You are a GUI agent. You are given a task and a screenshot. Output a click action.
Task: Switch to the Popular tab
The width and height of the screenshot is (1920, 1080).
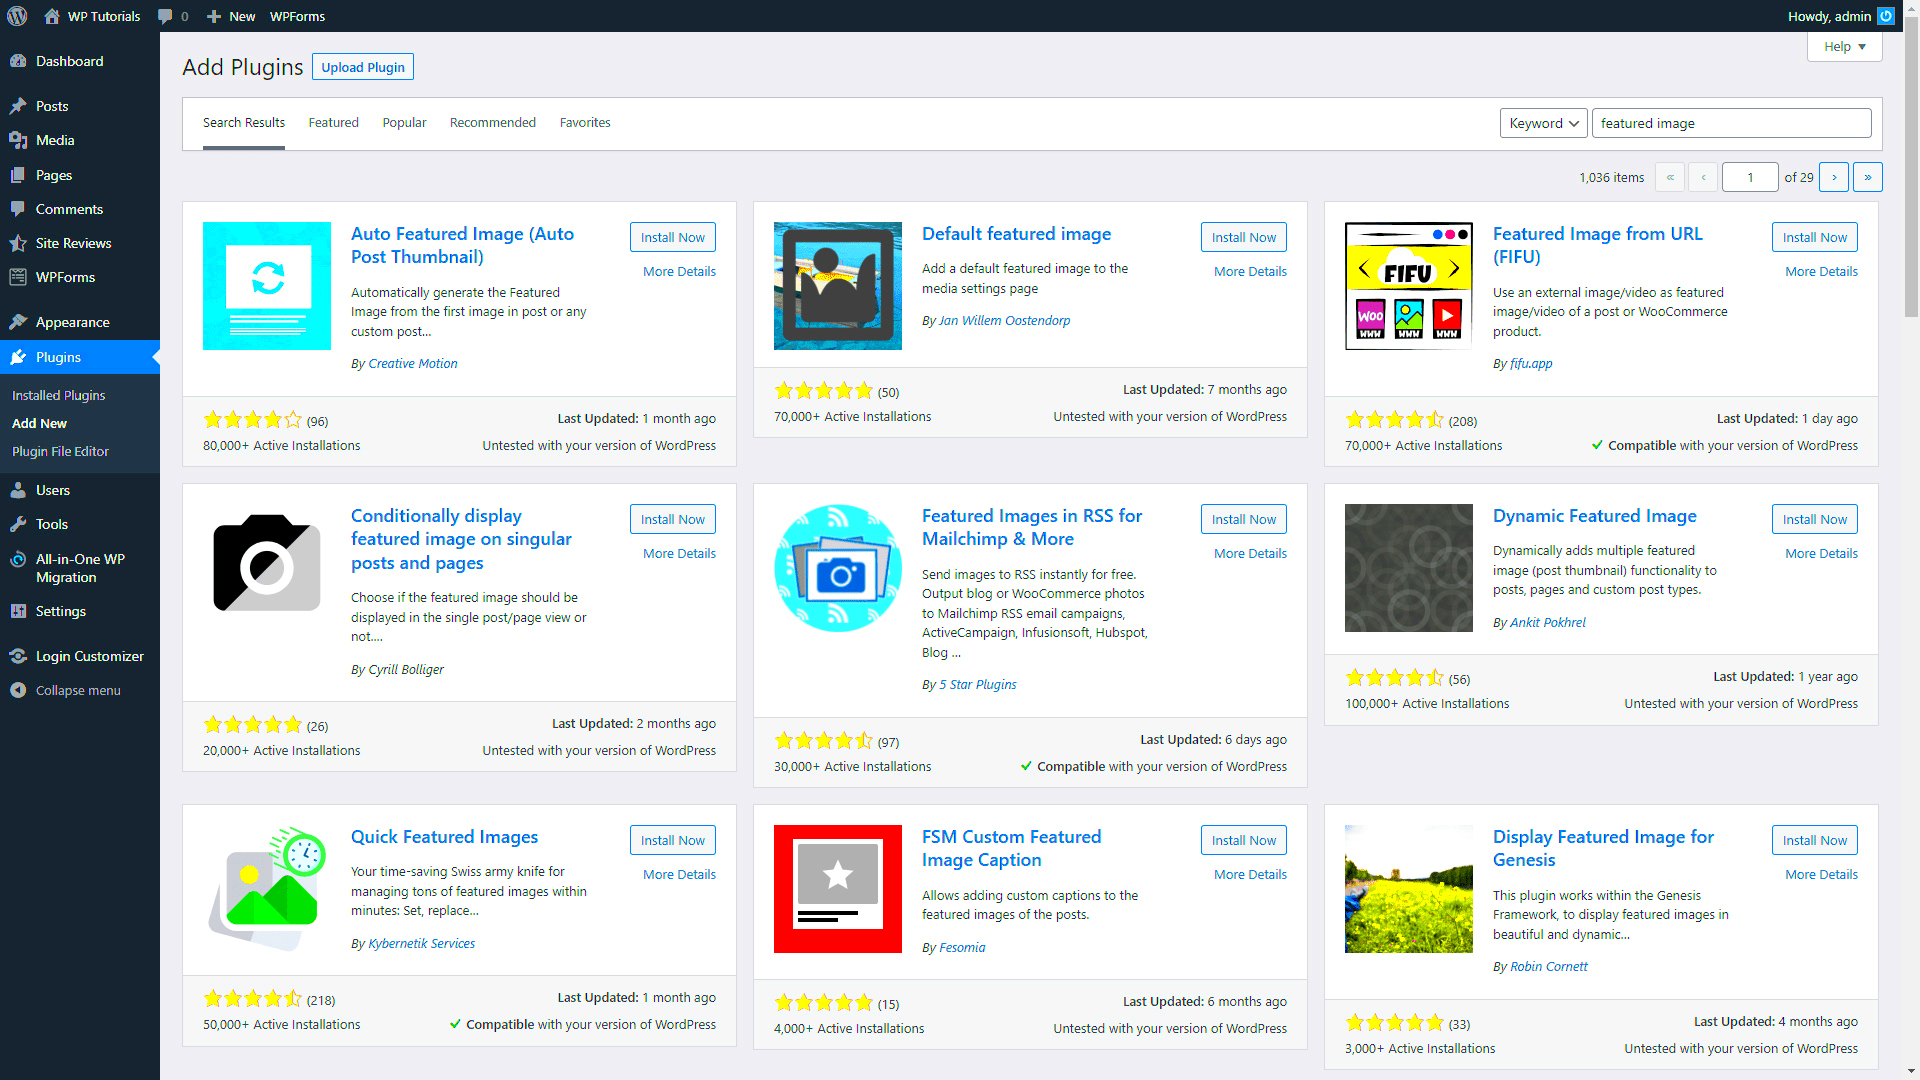(404, 123)
